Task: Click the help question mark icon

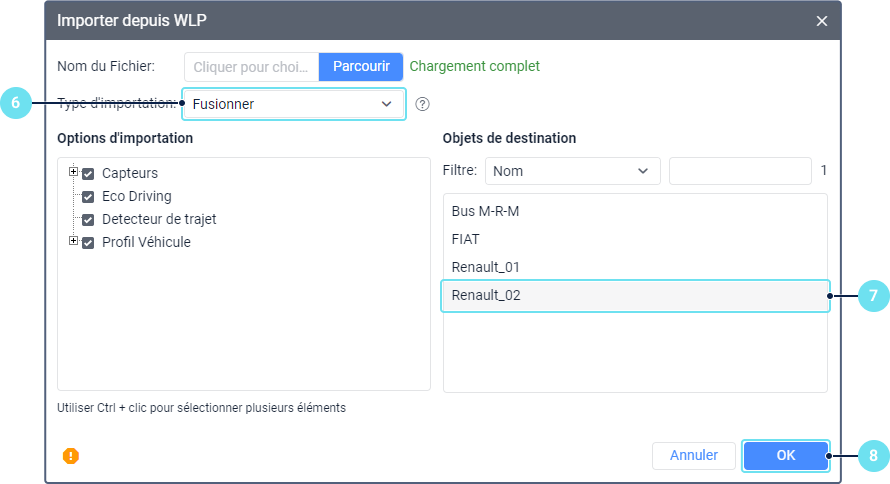Action: point(422,104)
